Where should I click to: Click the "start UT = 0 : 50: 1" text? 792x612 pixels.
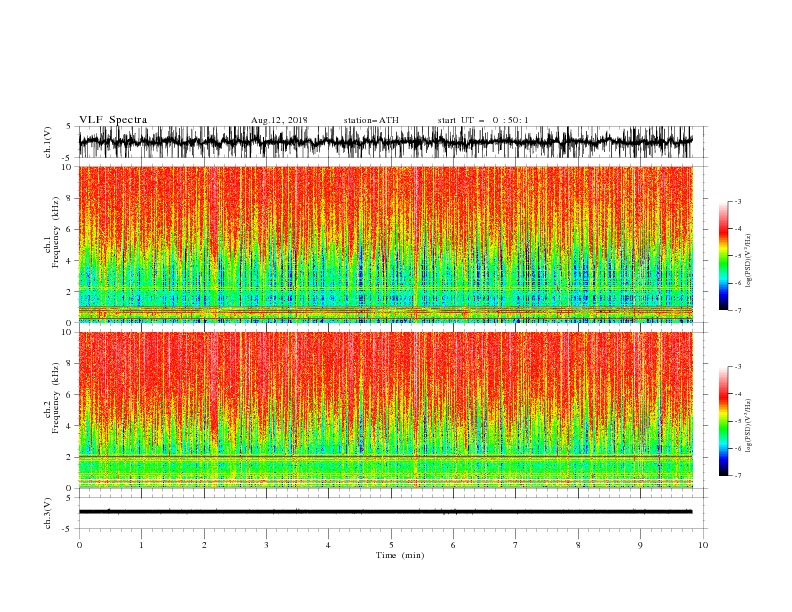point(483,120)
